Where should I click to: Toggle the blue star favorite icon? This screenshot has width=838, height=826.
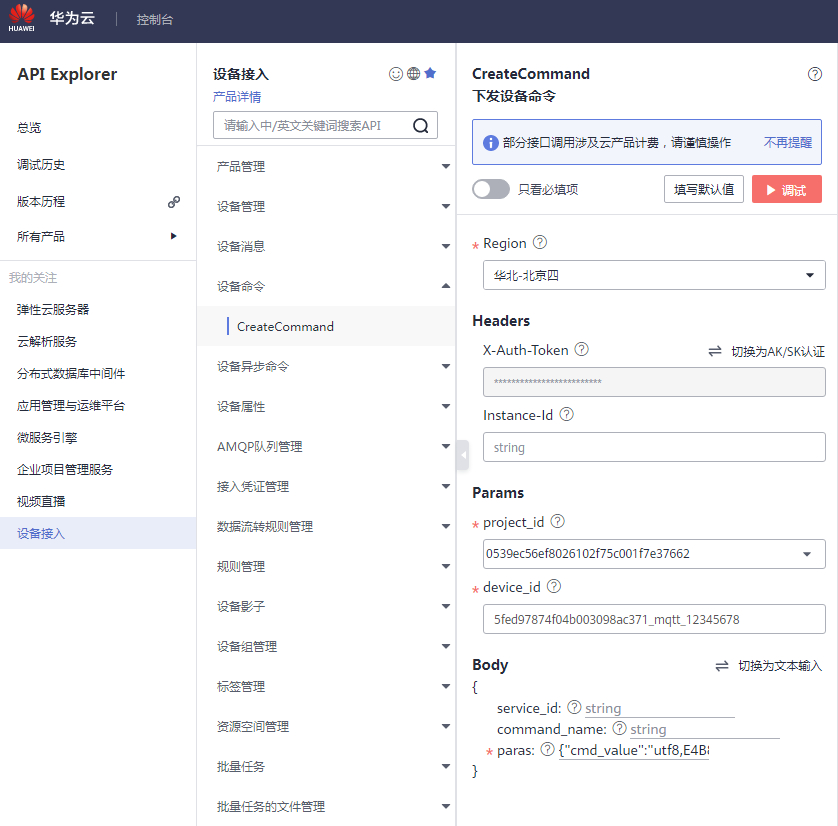coord(430,73)
